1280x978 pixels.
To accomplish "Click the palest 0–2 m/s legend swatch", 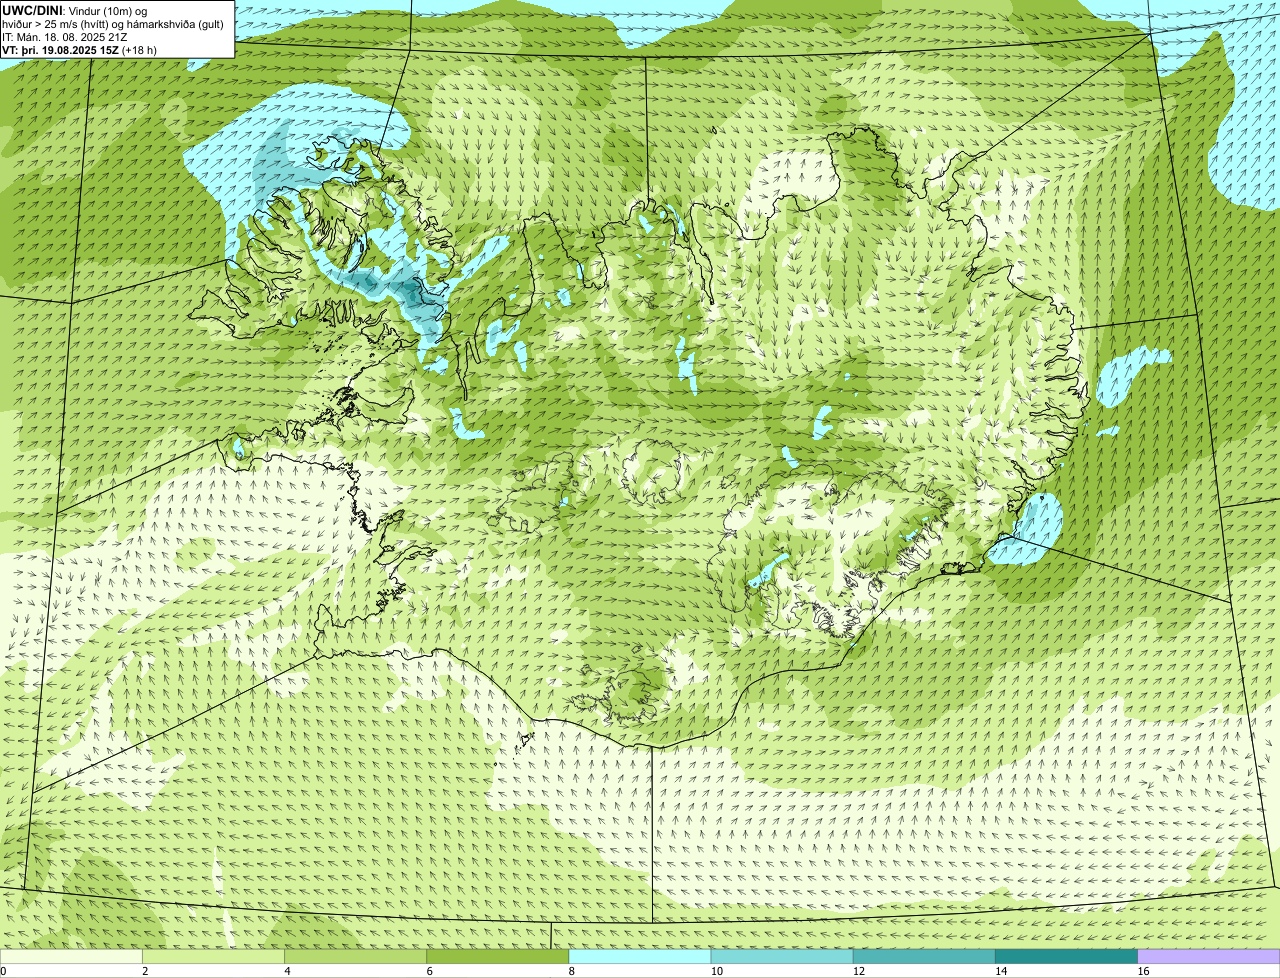I will (x=71, y=957).
